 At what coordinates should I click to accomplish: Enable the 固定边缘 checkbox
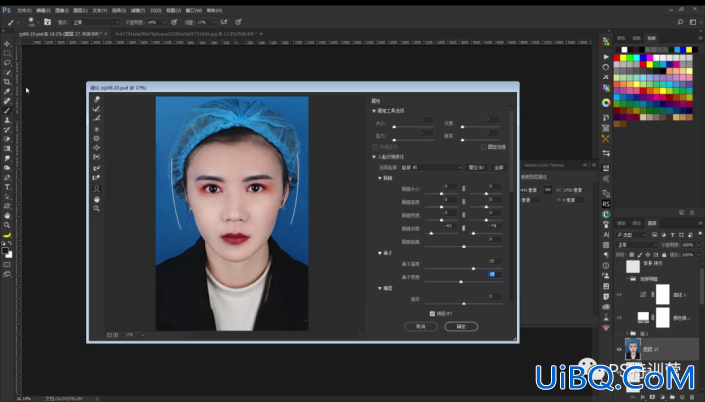point(483,147)
